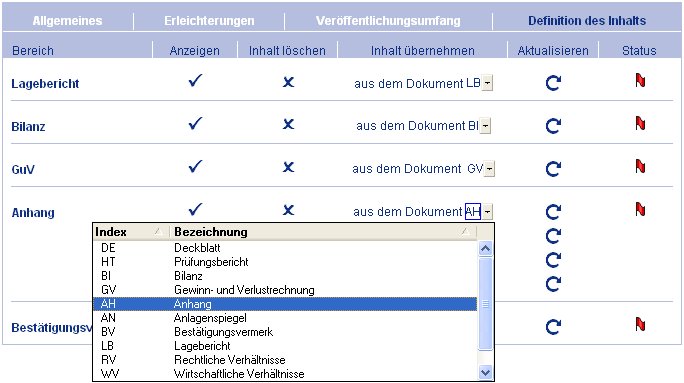The width and height of the screenshot is (684, 383).
Task: Click the delete X icon for Anhang
Action: coord(288,210)
